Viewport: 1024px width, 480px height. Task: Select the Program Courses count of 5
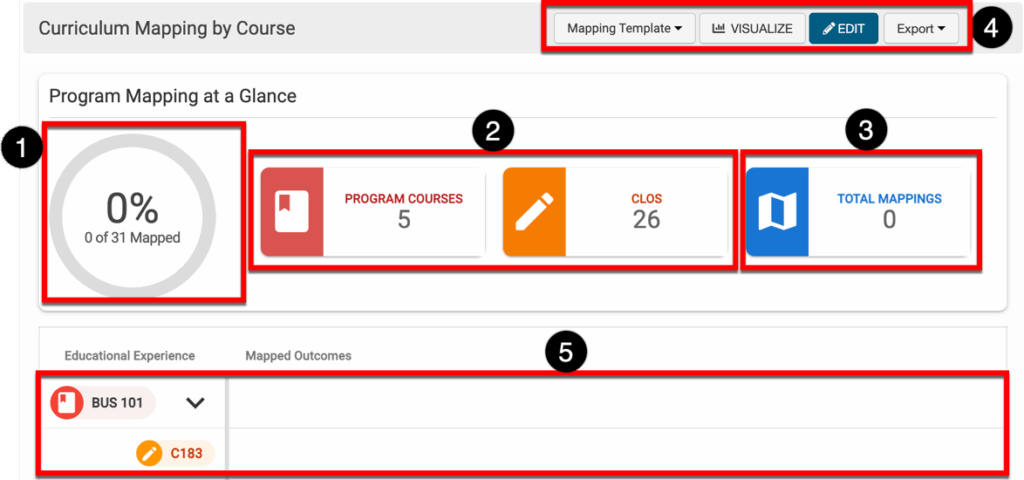pos(403,219)
